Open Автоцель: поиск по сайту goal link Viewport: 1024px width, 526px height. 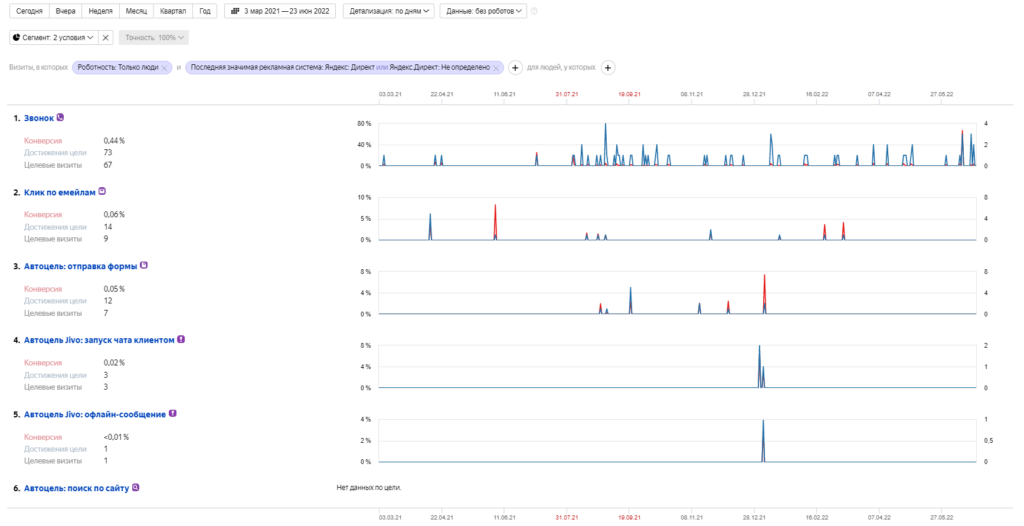tap(76, 488)
